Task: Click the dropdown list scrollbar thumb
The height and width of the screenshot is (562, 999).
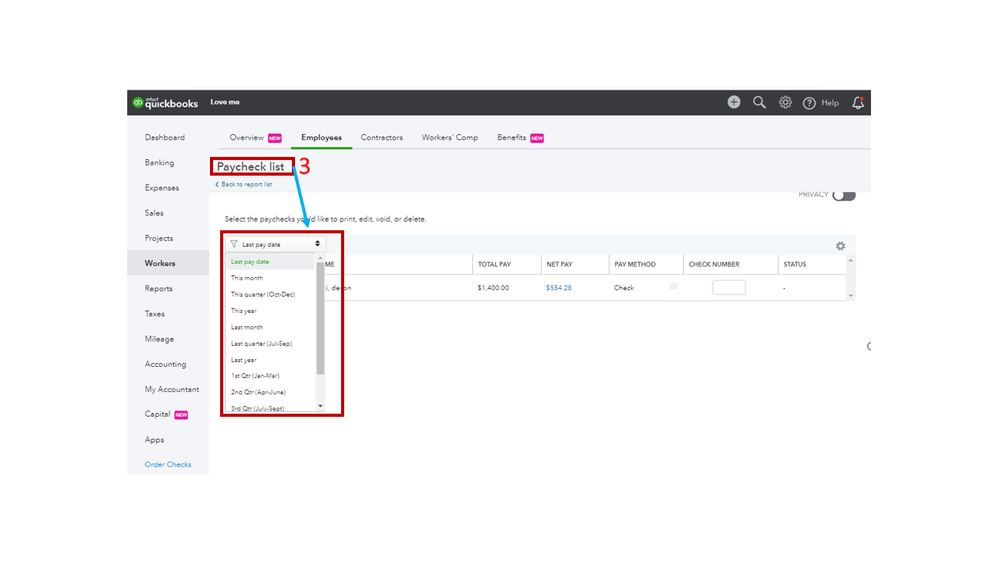Action: pyautogui.click(x=320, y=319)
